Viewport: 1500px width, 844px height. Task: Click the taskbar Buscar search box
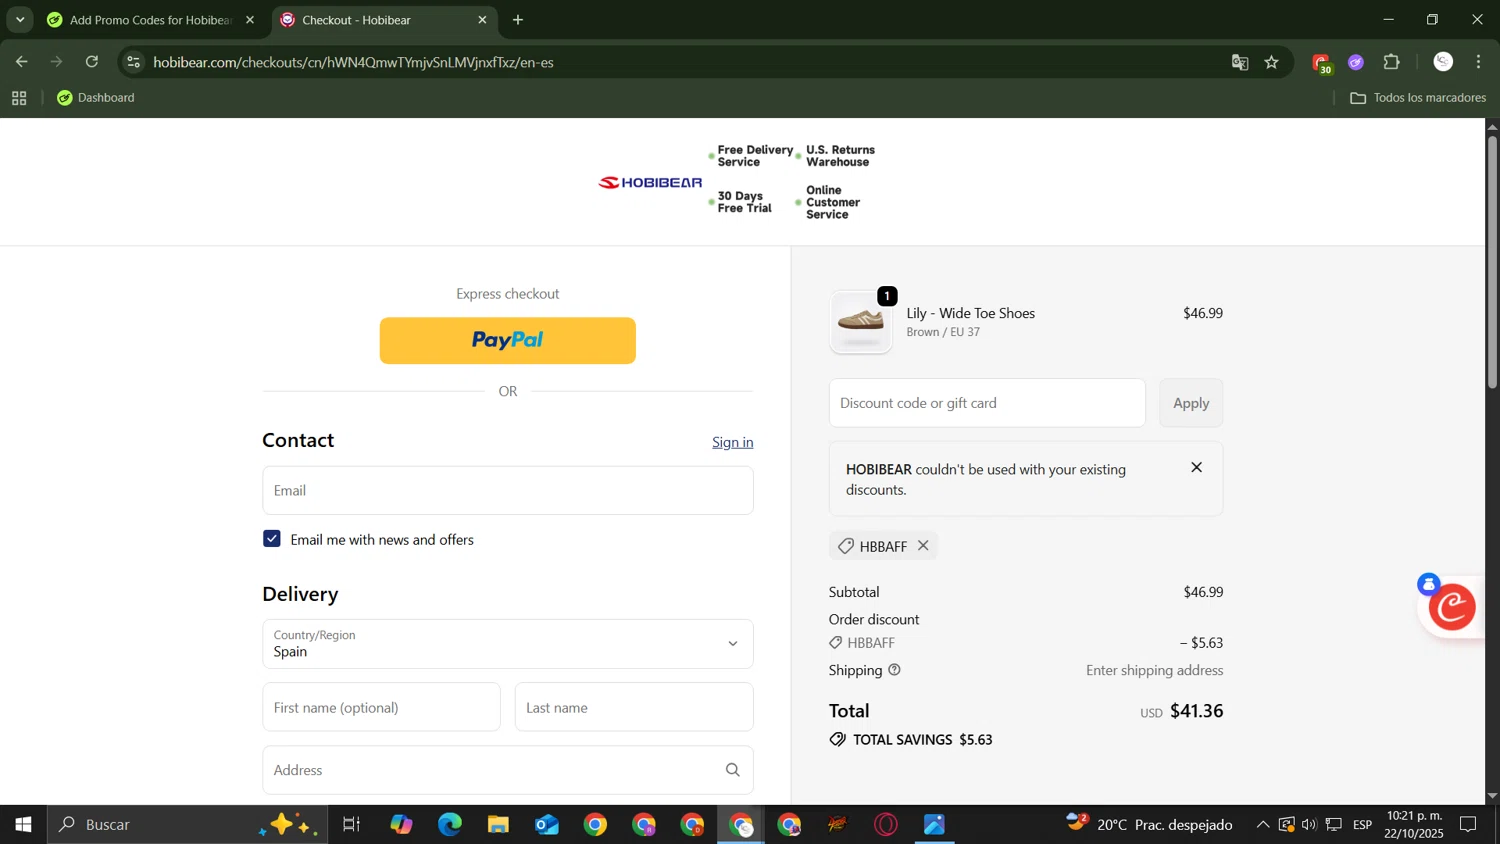(x=187, y=825)
